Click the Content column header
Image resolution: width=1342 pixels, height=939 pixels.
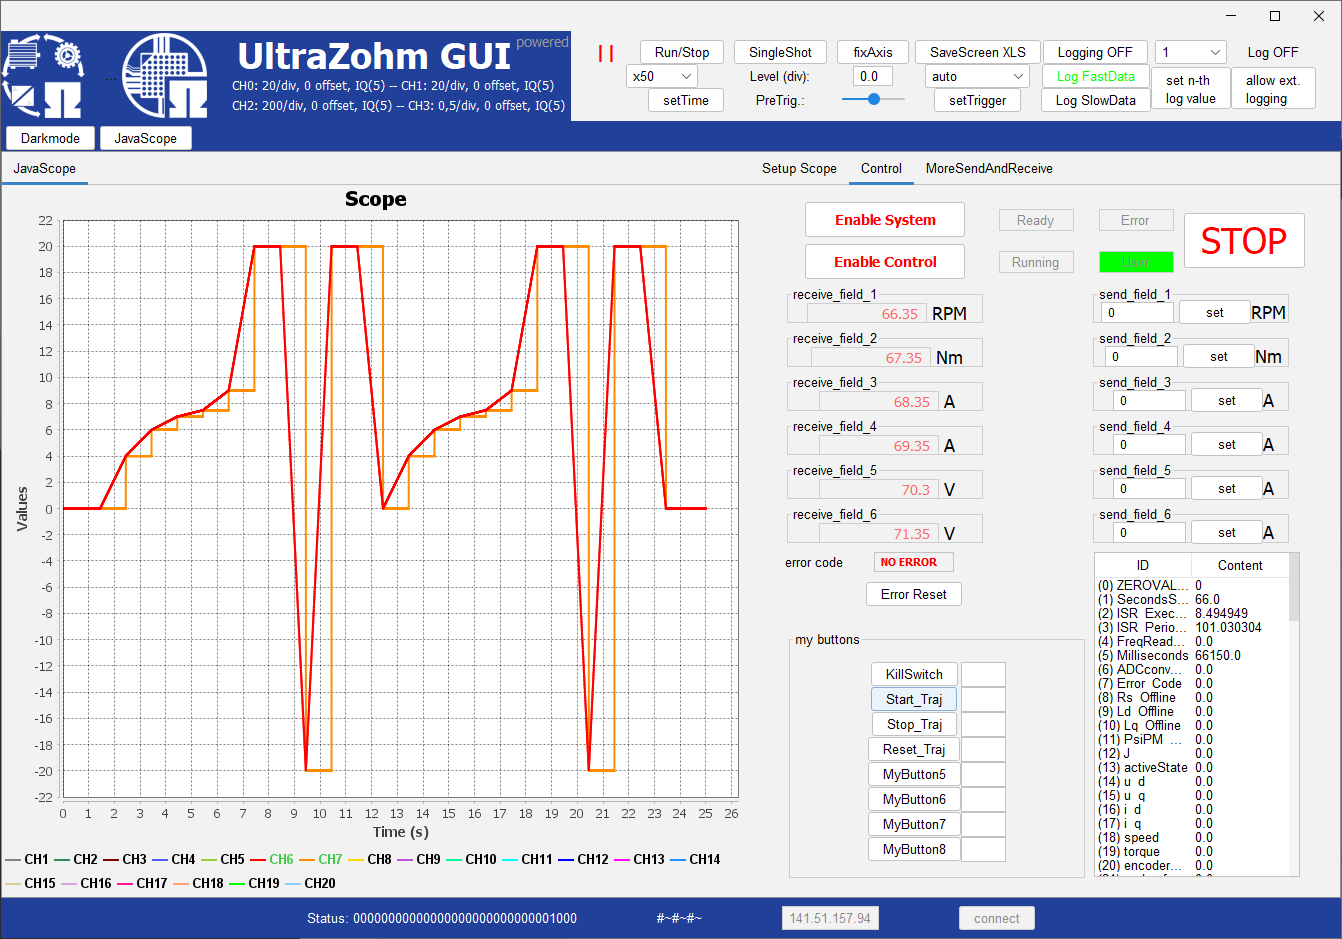1240,565
